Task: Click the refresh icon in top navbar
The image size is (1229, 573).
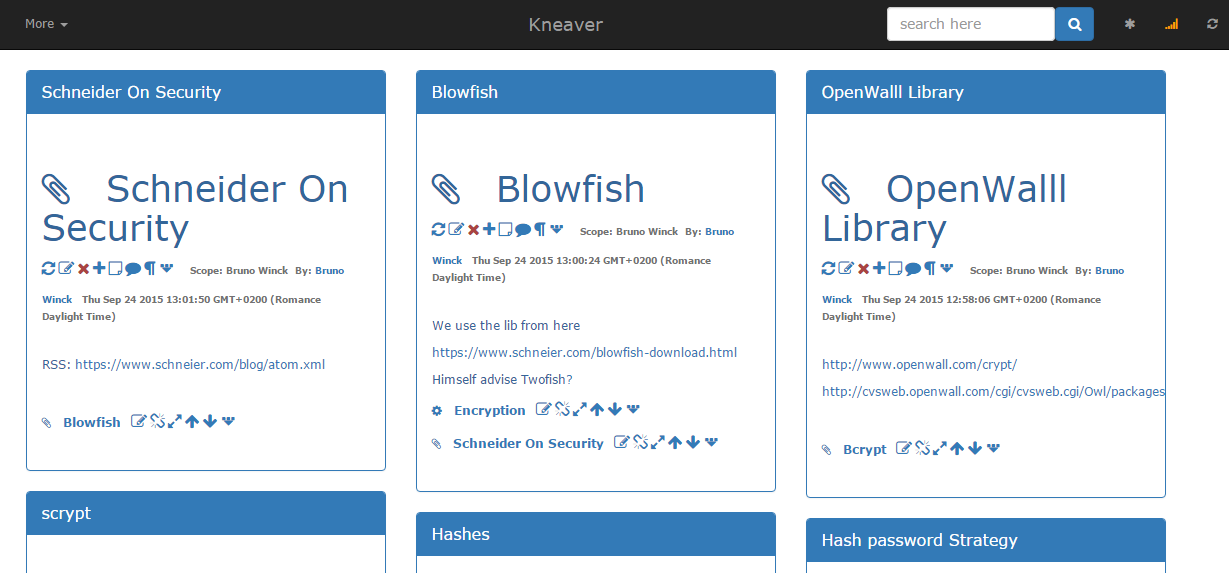Action: point(1212,24)
